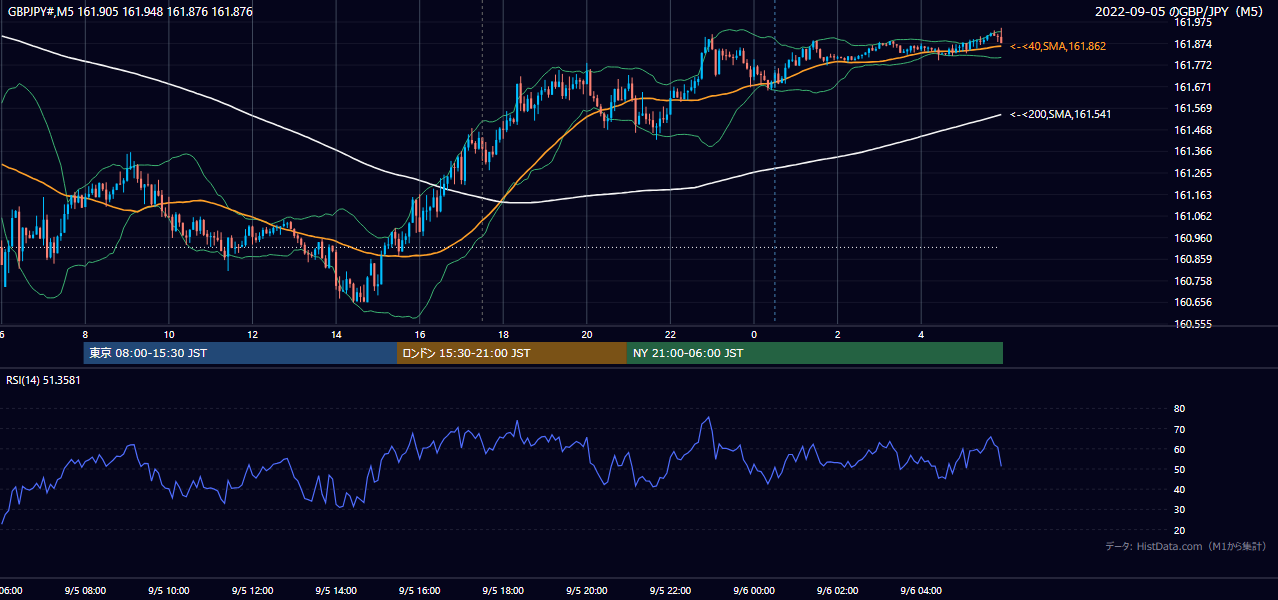This screenshot has height=600, width=1278.
Task: Click bottom date label 9/5 12:00
Action: [x=253, y=591]
